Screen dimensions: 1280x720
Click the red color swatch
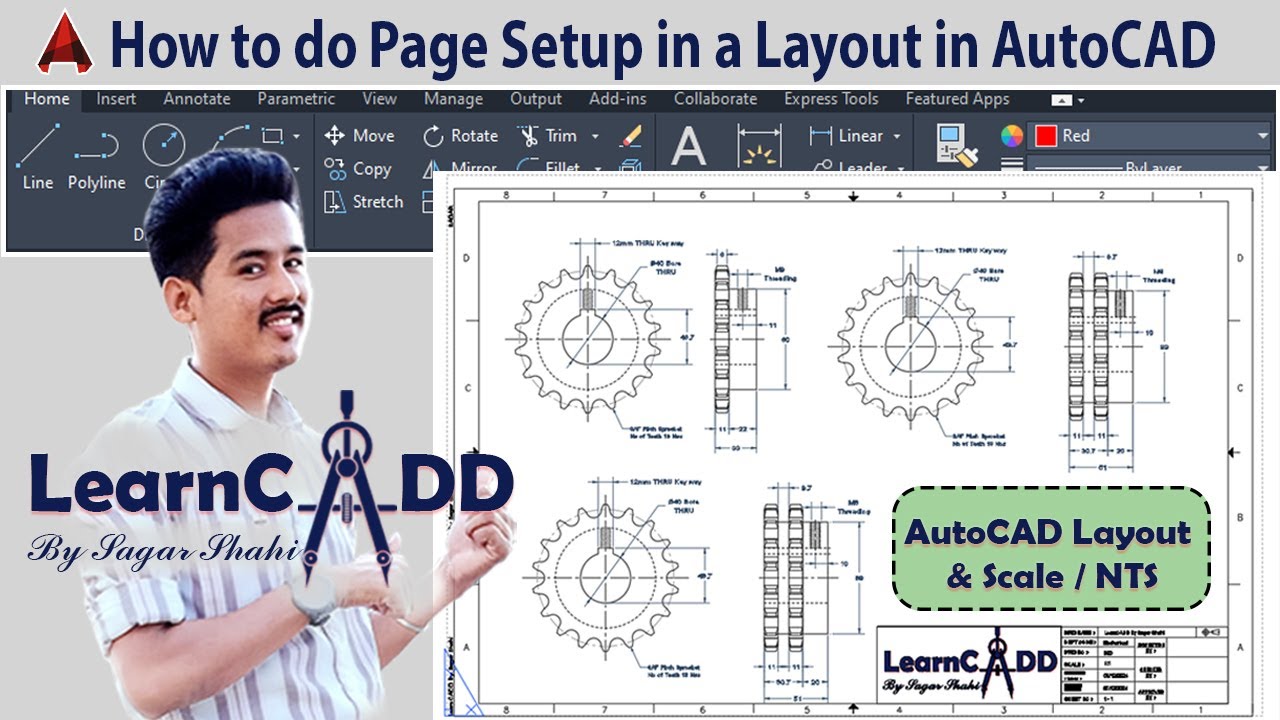[x=1046, y=136]
